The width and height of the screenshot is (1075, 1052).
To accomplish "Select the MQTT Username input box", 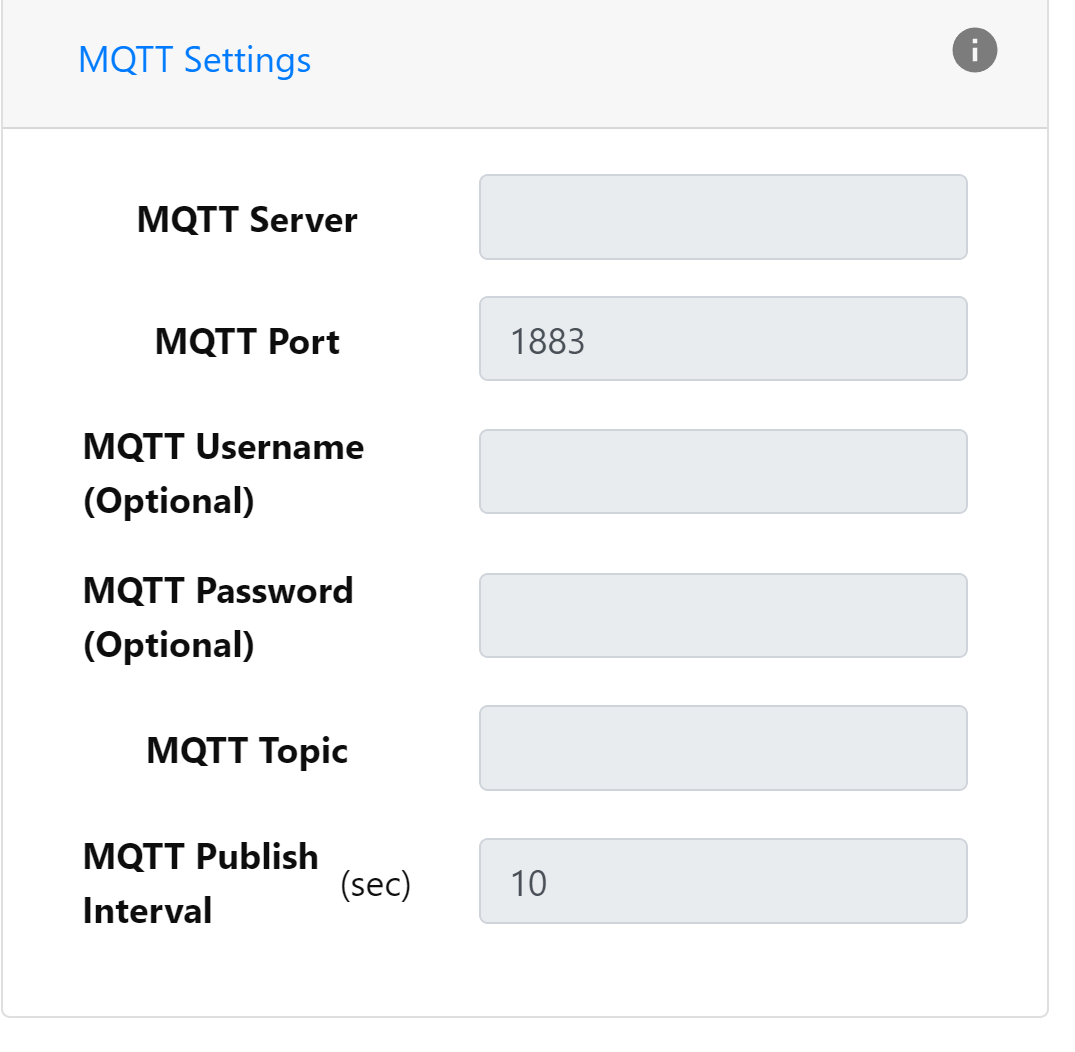I will pos(723,472).
